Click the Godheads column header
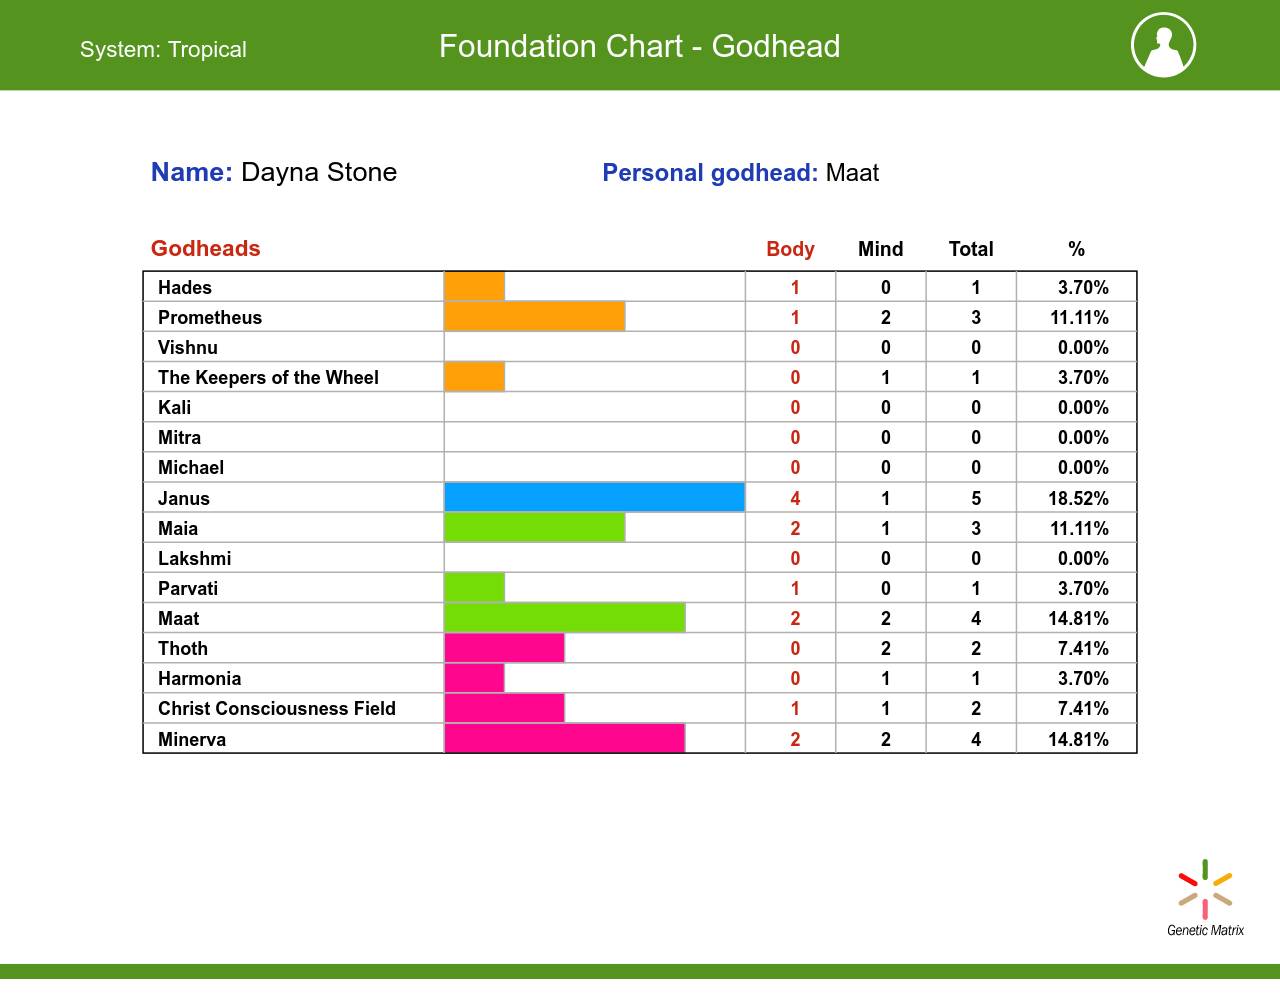Image resolution: width=1280 pixels, height=1000 pixels. pos(205,249)
